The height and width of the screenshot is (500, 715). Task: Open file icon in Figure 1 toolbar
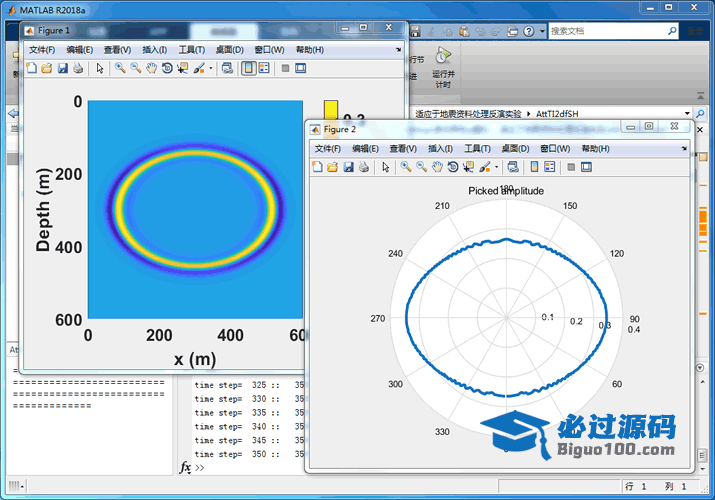pos(47,68)
